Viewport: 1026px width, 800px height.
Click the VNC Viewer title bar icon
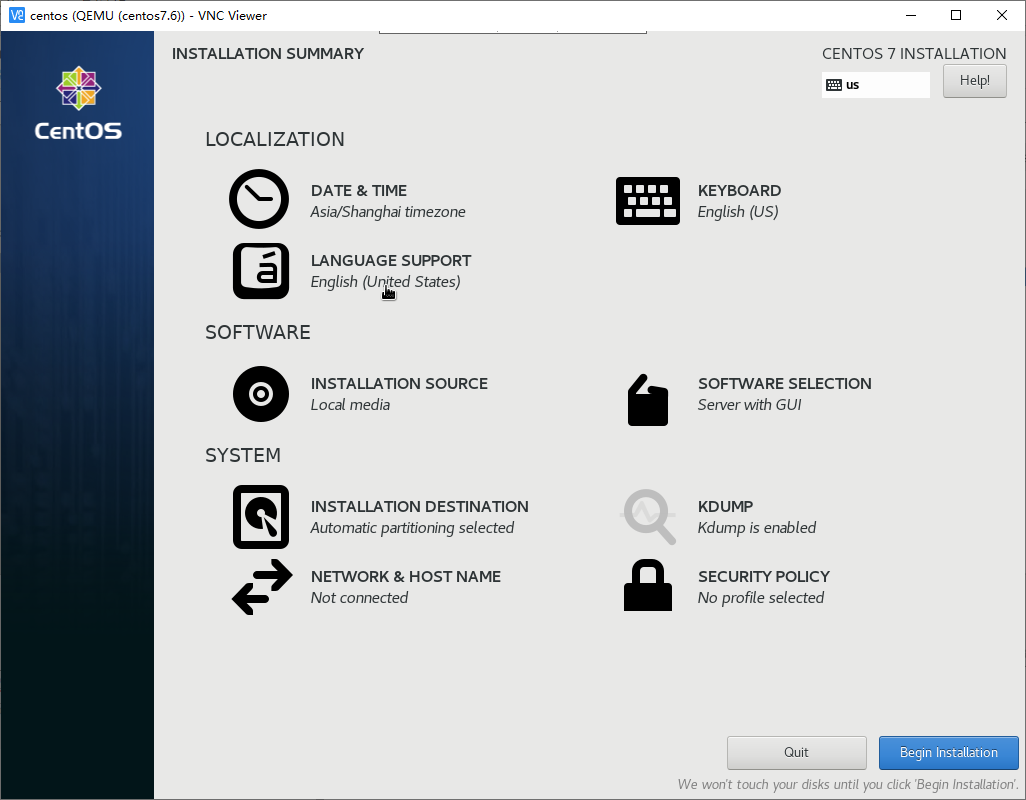point(17,15)
